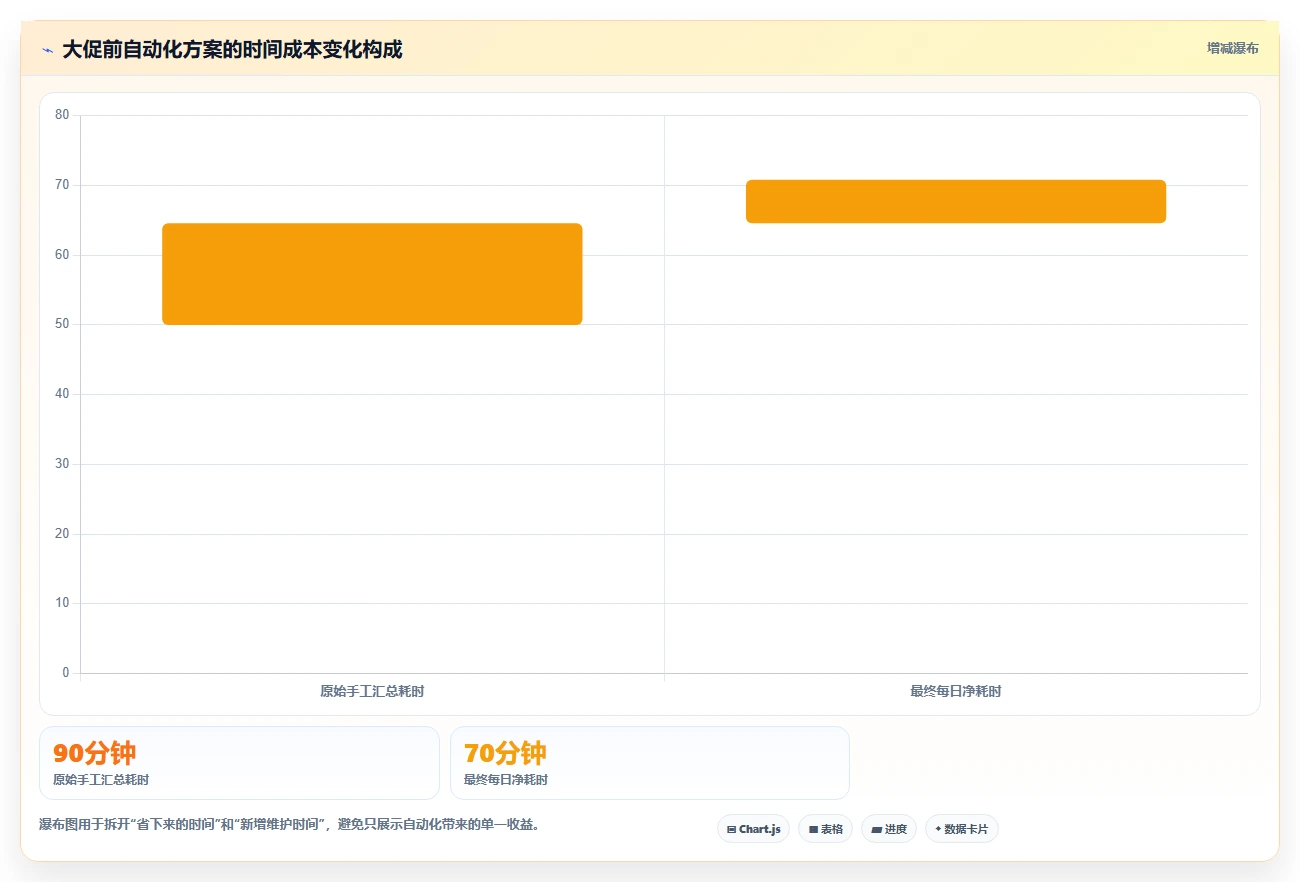Click y-axis value 30

(62, 464)
